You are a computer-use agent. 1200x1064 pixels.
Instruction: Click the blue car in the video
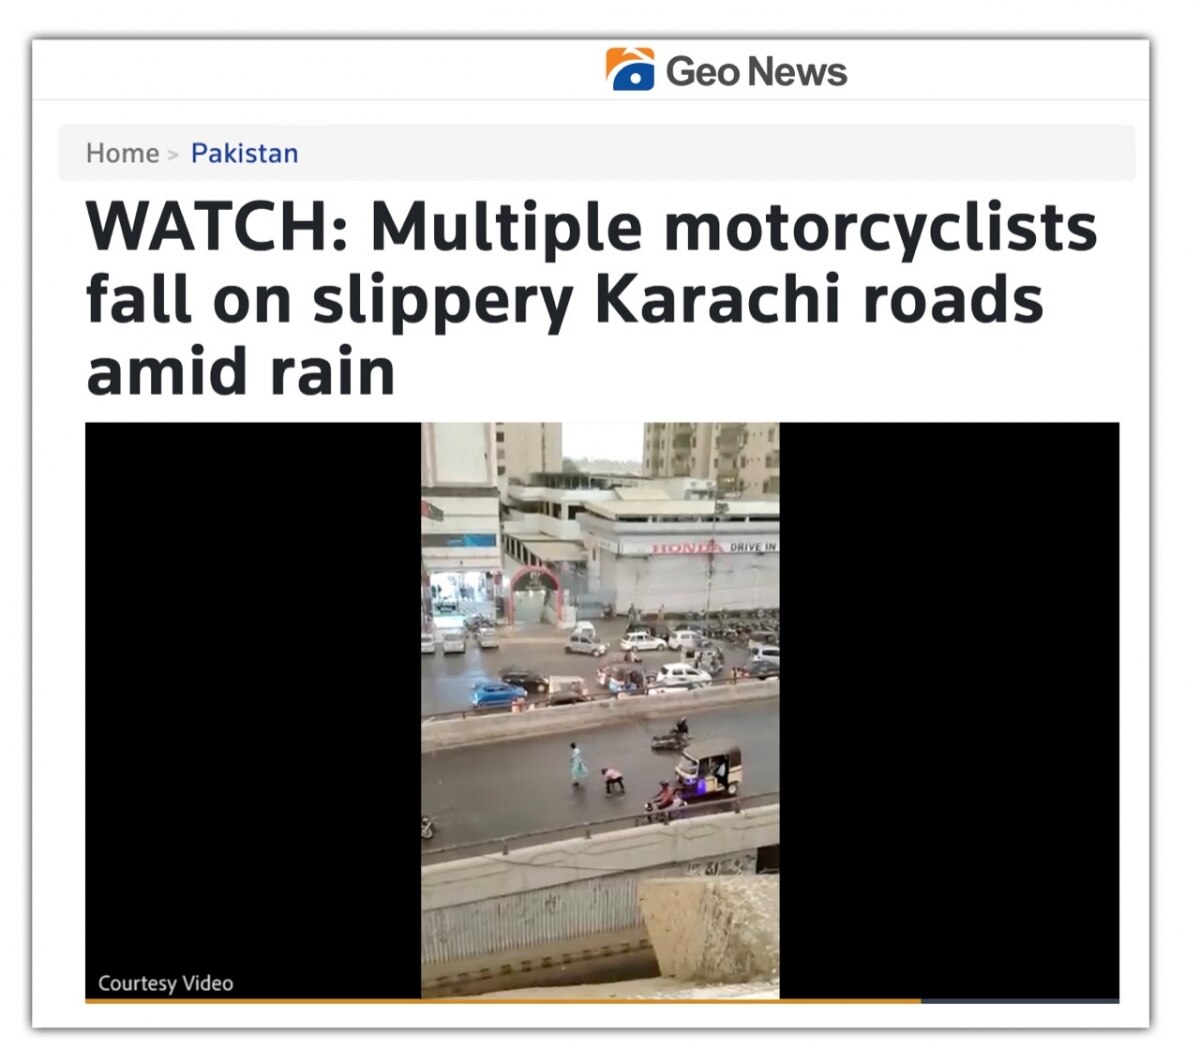click(499, 692)
